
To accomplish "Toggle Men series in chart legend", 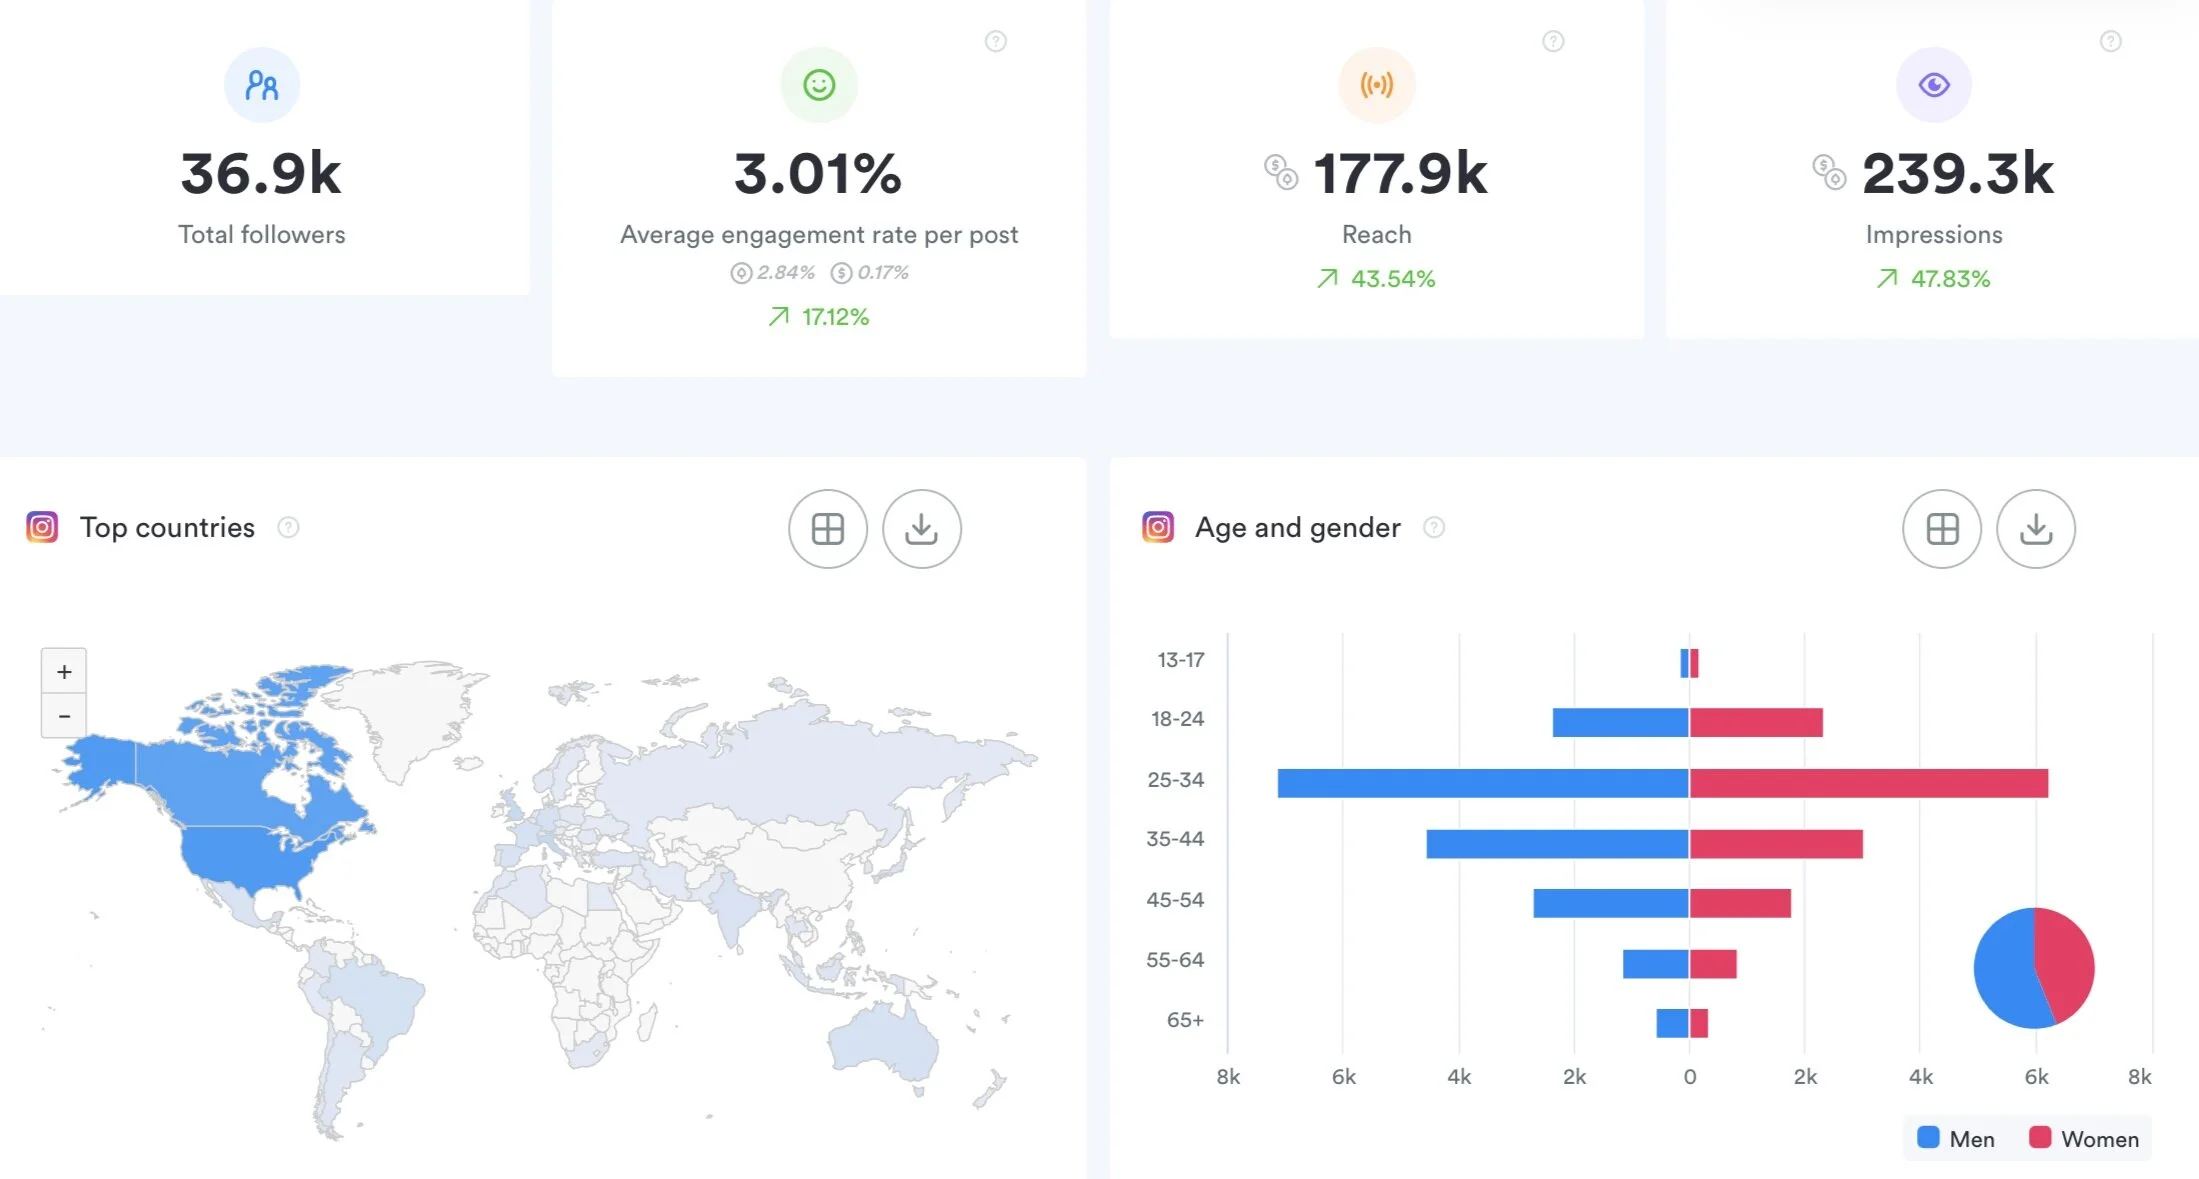I will tap(1955, 1138).
